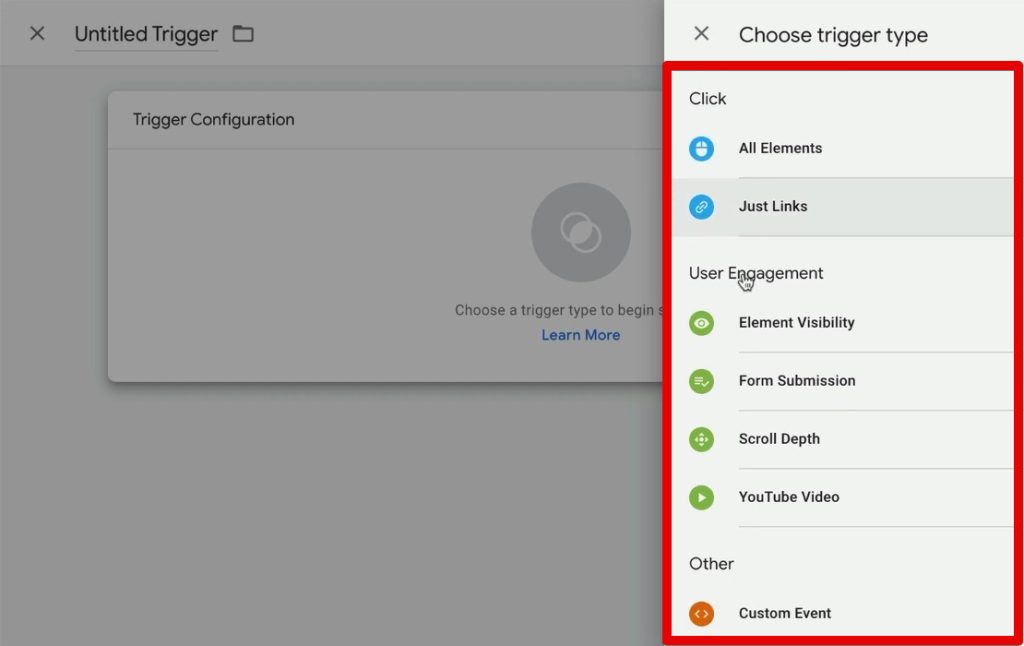Select Just Links trigger type

point(842,206)
